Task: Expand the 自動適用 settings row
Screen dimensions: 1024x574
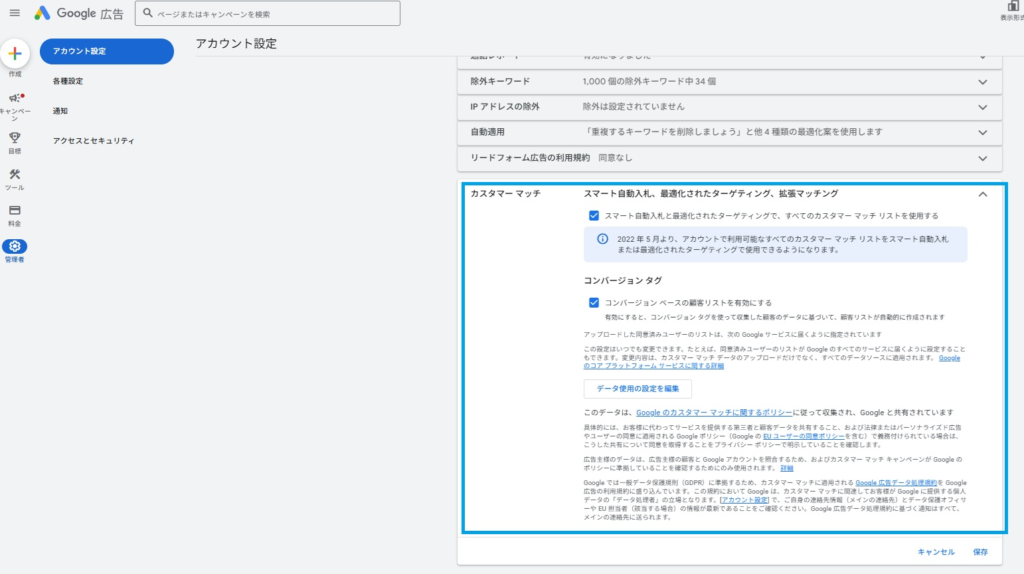Action: tap(983, 132)
